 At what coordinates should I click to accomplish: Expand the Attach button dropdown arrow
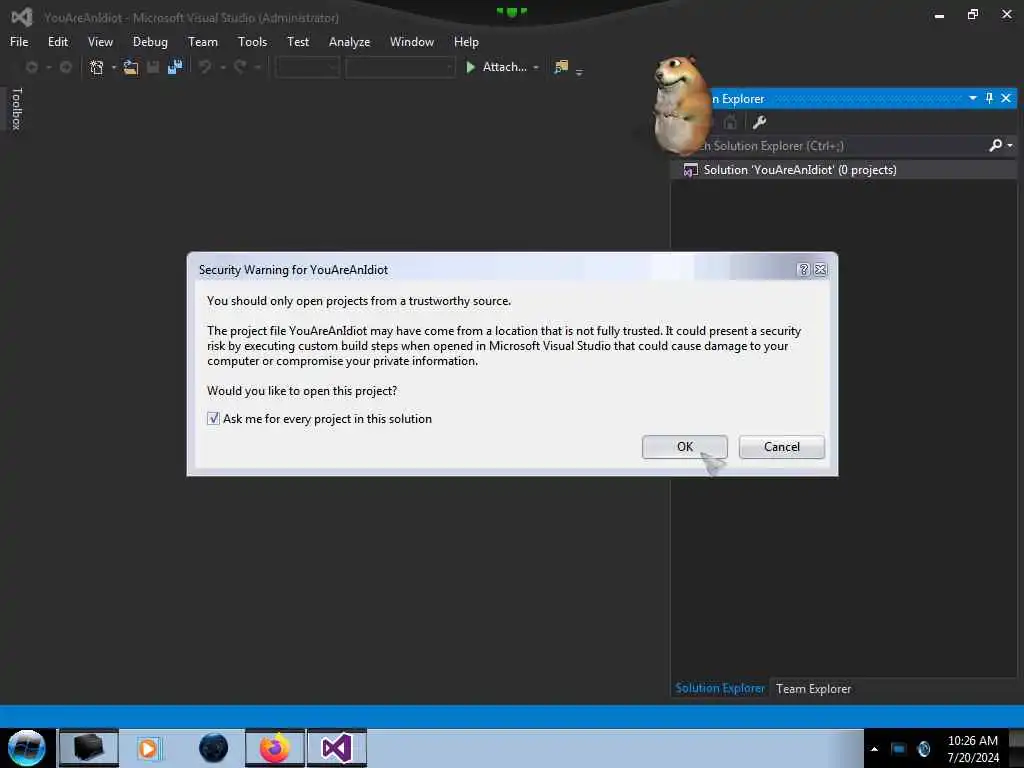pos(536,67)
